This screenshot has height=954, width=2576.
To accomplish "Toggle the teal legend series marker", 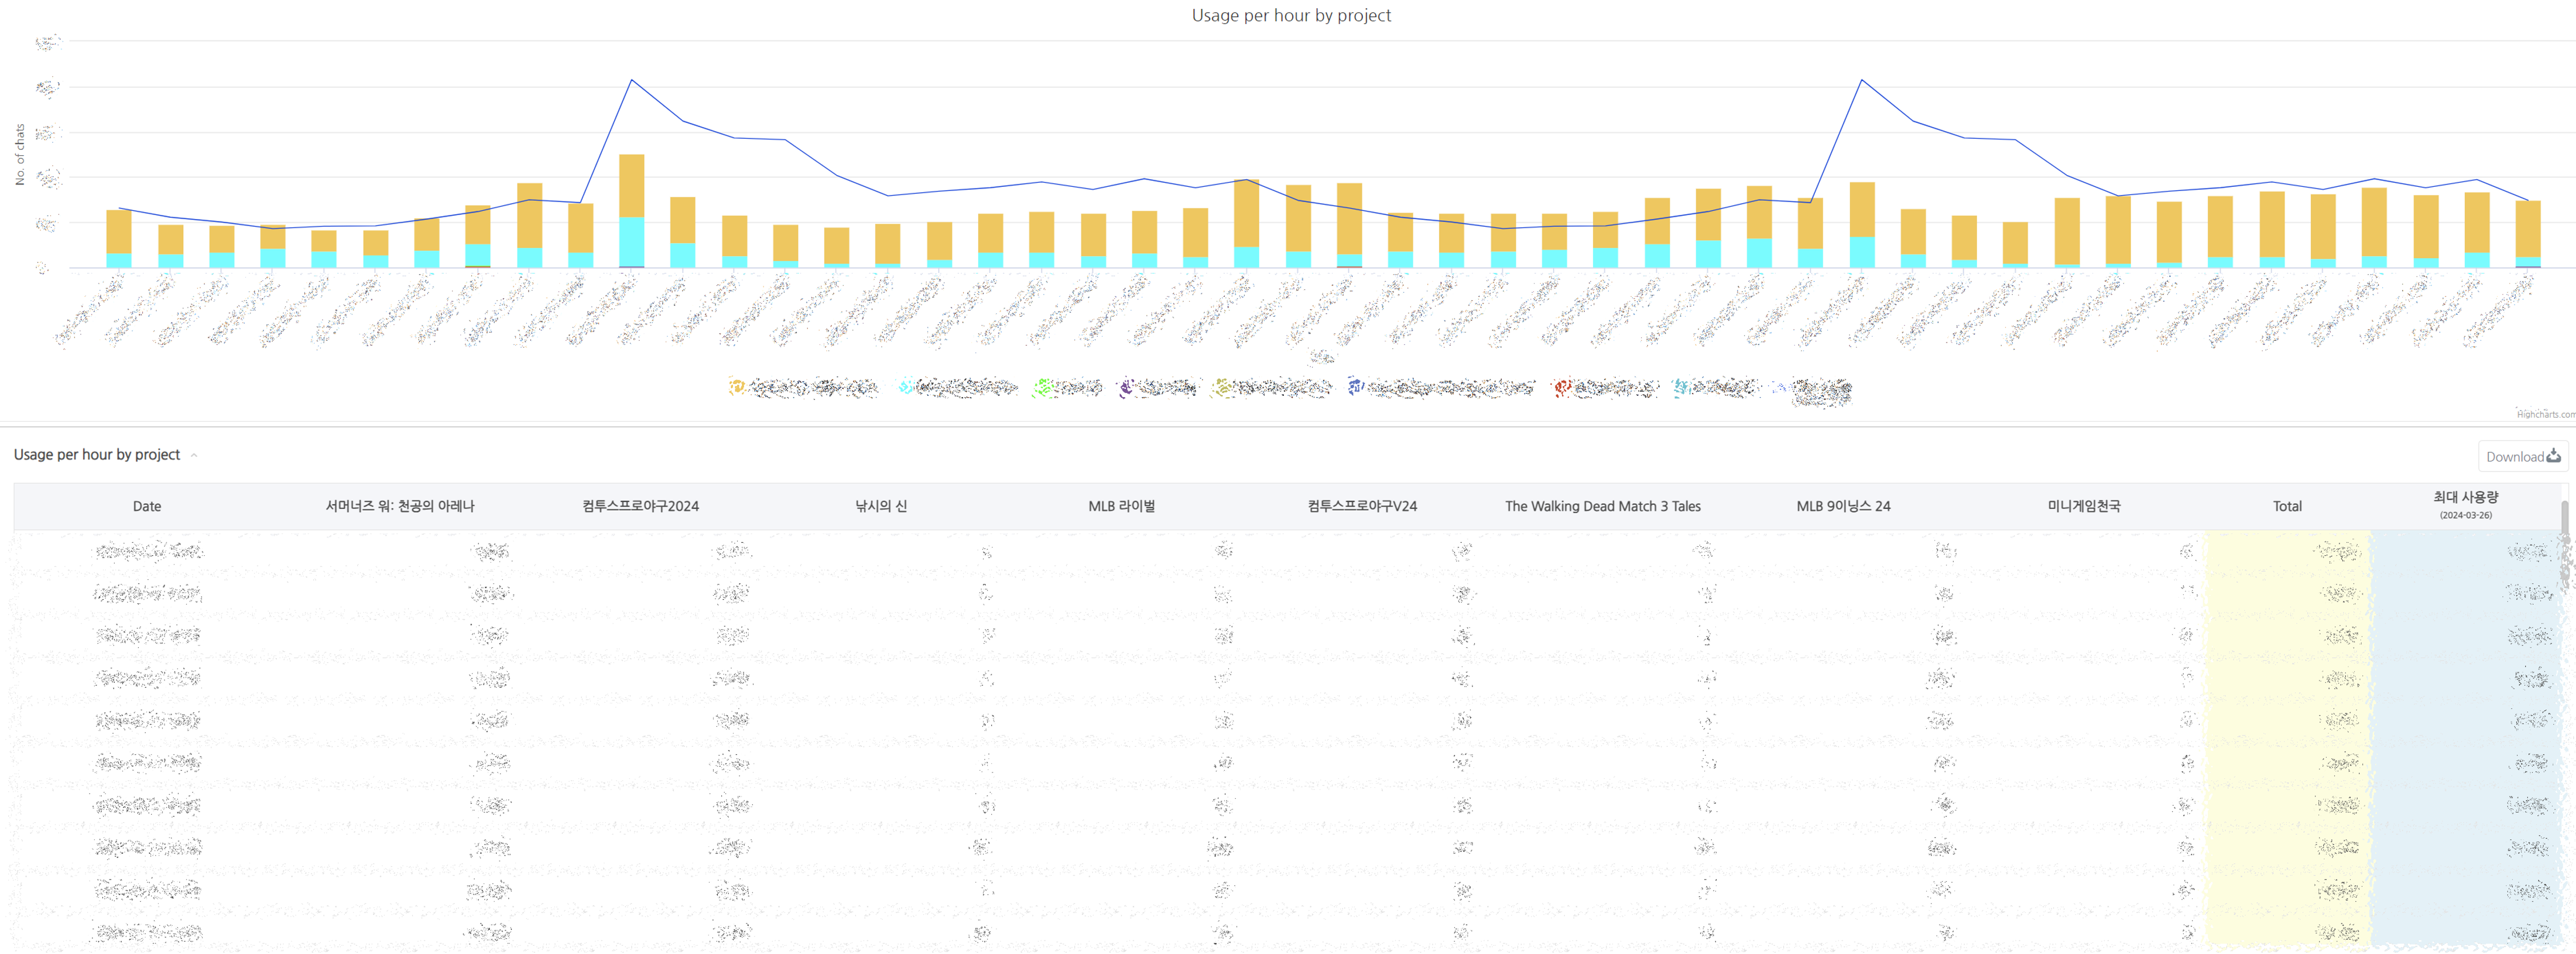I will pyautogui.click(x=1682, y=387).
